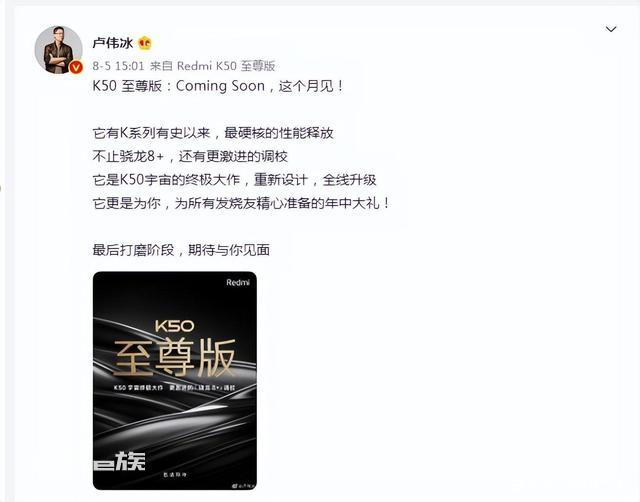Click the line mentioning 骁龙8+
The width and height of the screenshot is (640, 502).
pyautogui.click(x=190, y=156)
